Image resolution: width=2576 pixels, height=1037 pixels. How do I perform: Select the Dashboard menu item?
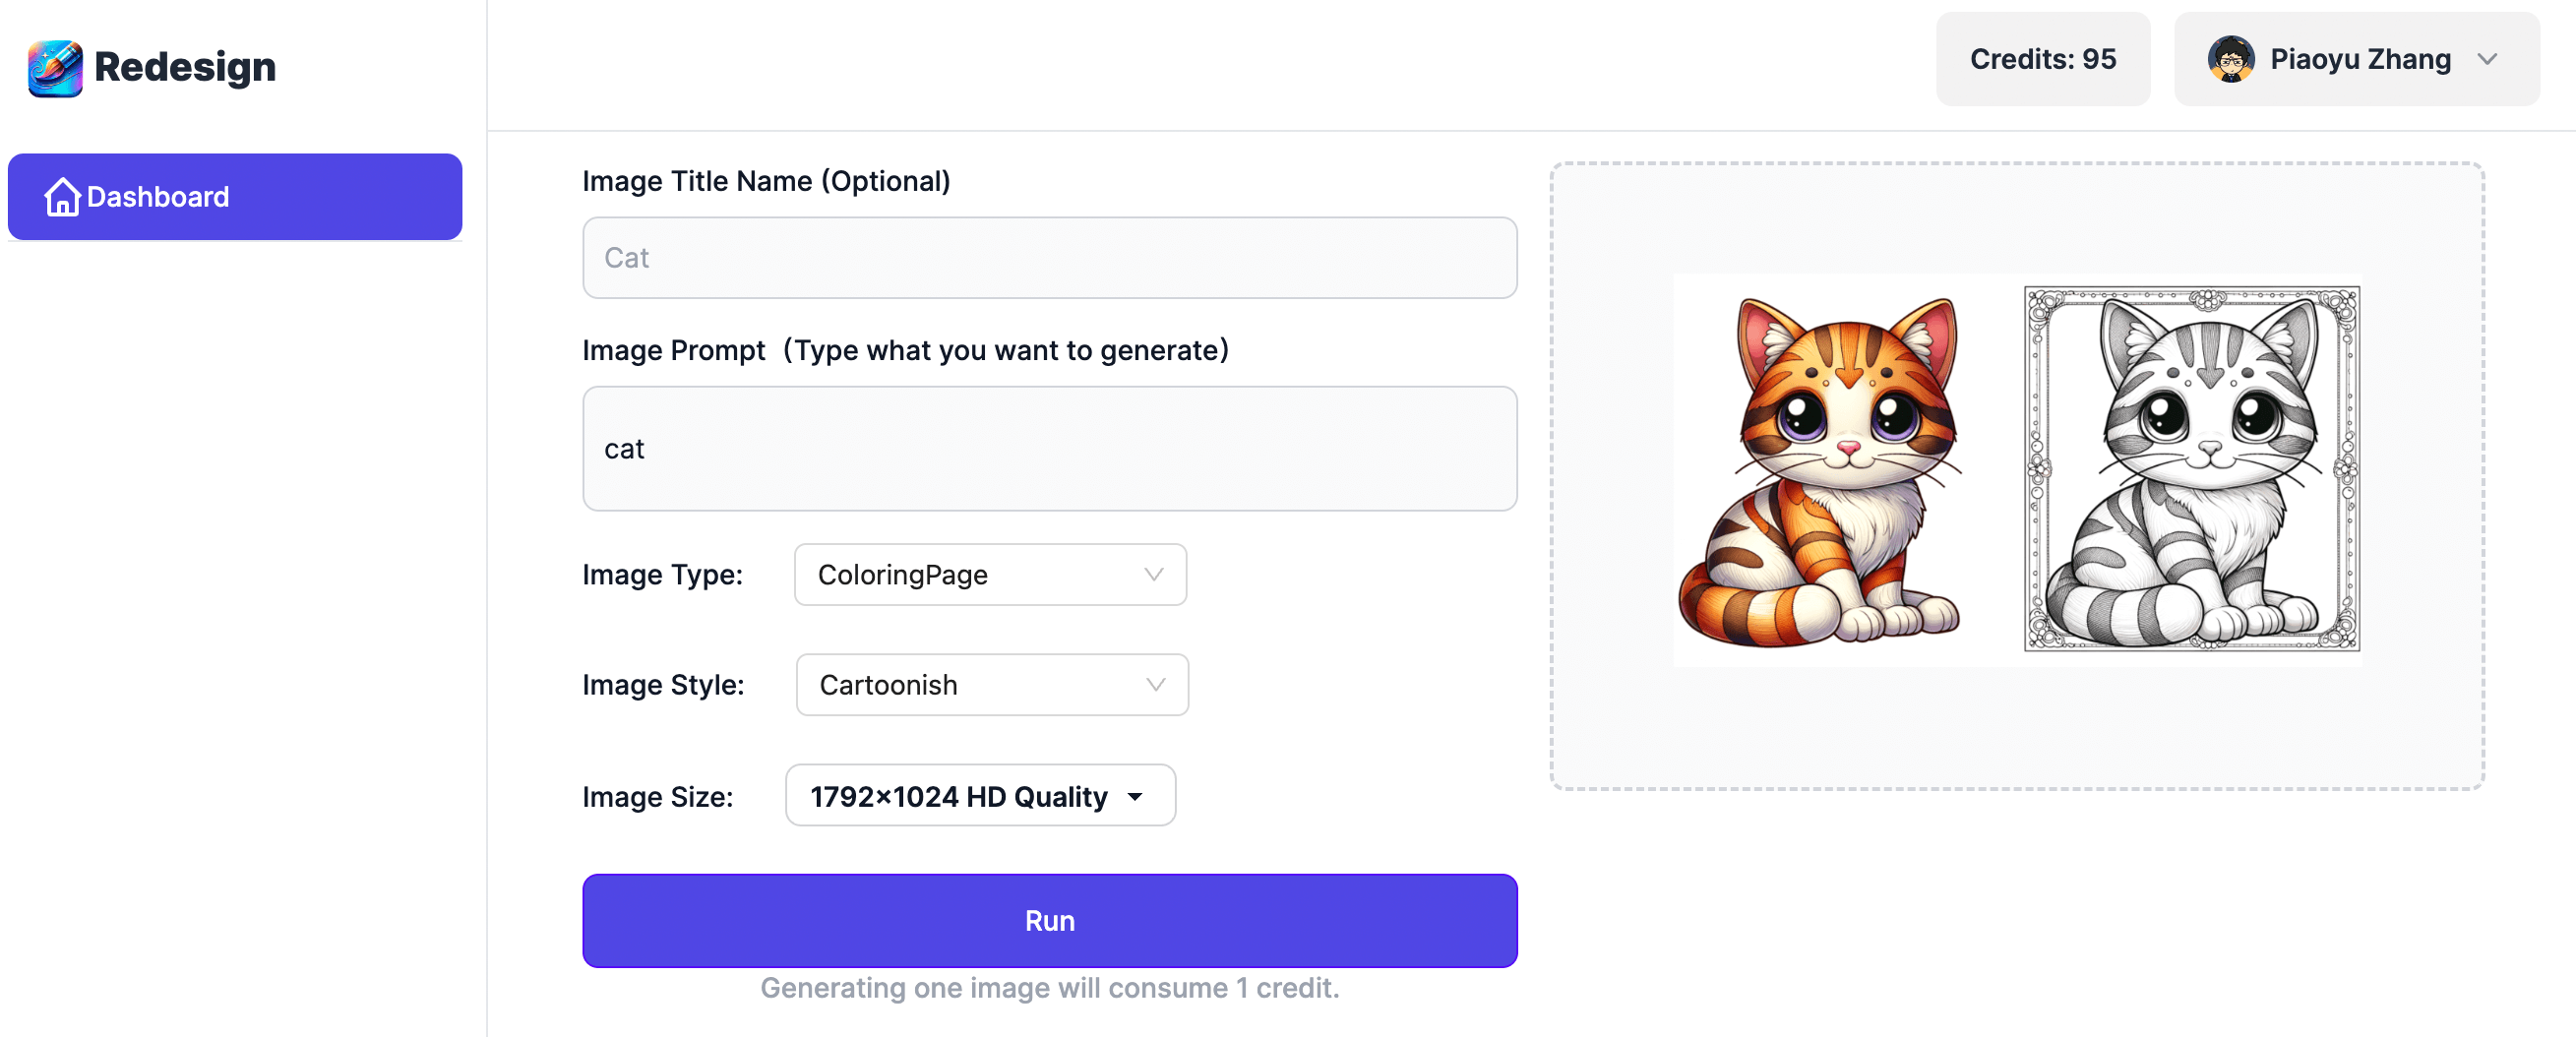click(x=235, y=197)
